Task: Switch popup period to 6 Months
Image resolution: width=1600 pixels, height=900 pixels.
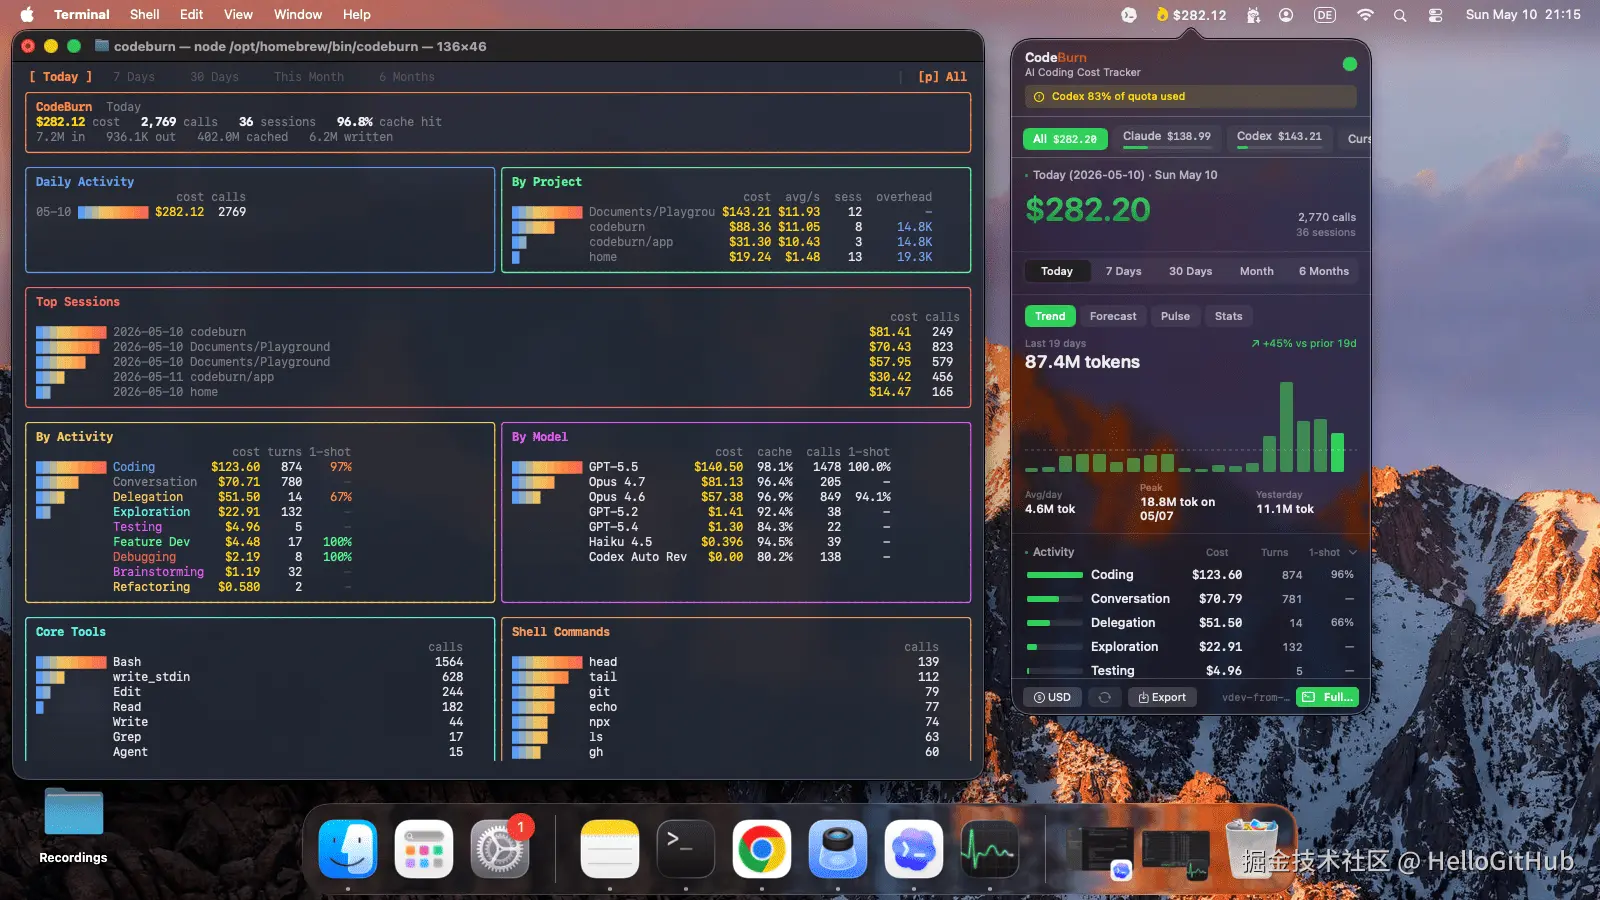Action: click(1324, 271)
